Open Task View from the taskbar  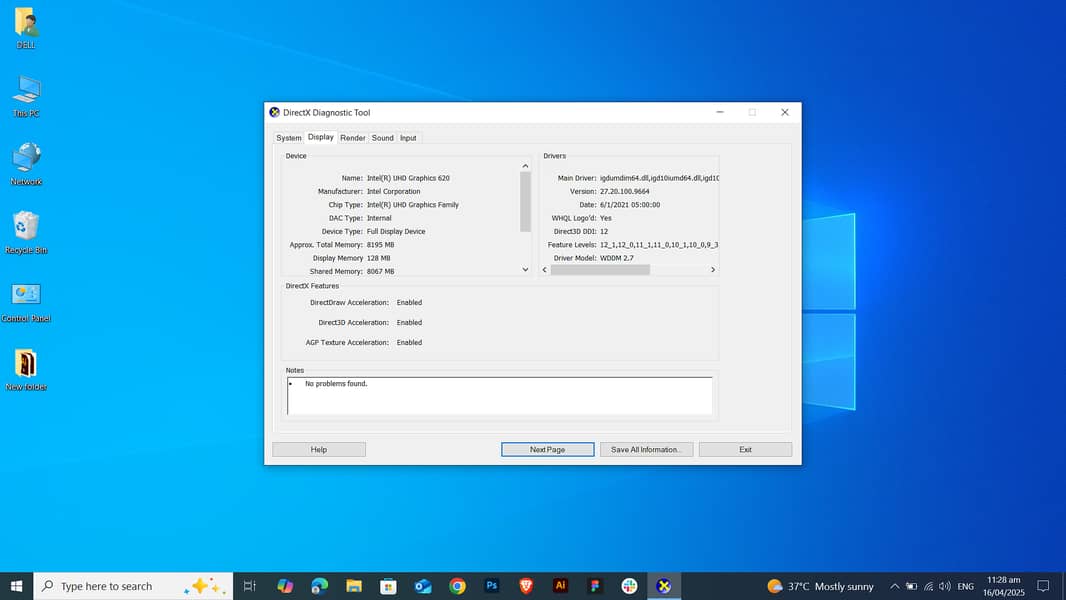pos(250,586)
